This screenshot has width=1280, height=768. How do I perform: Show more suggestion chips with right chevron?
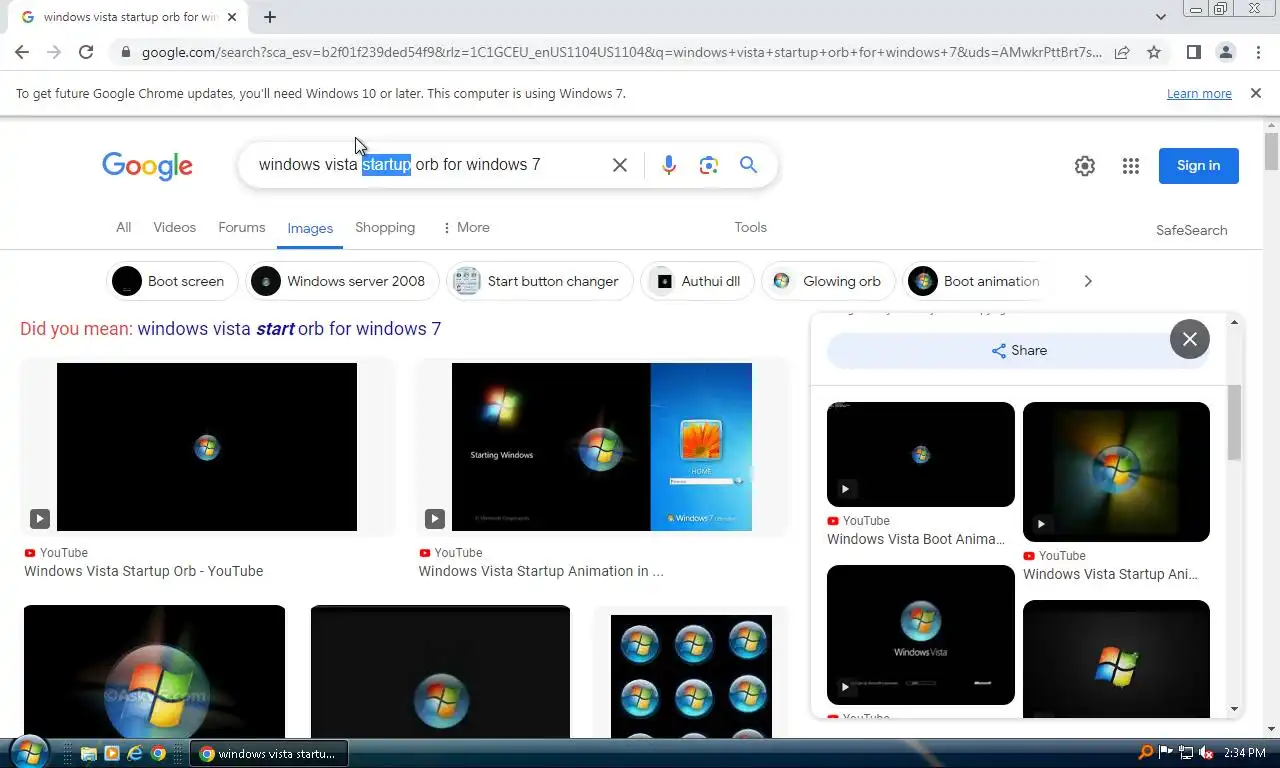coord(1088,281)
